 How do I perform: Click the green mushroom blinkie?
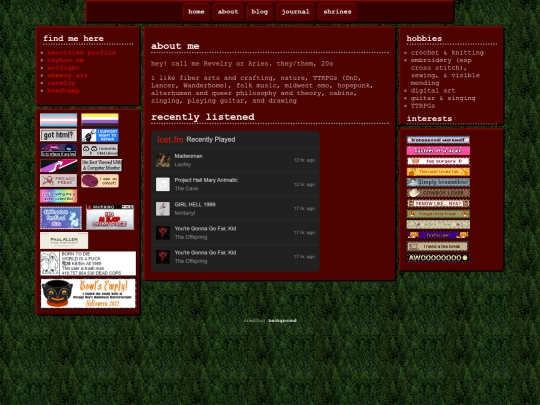tap(438, 214)
